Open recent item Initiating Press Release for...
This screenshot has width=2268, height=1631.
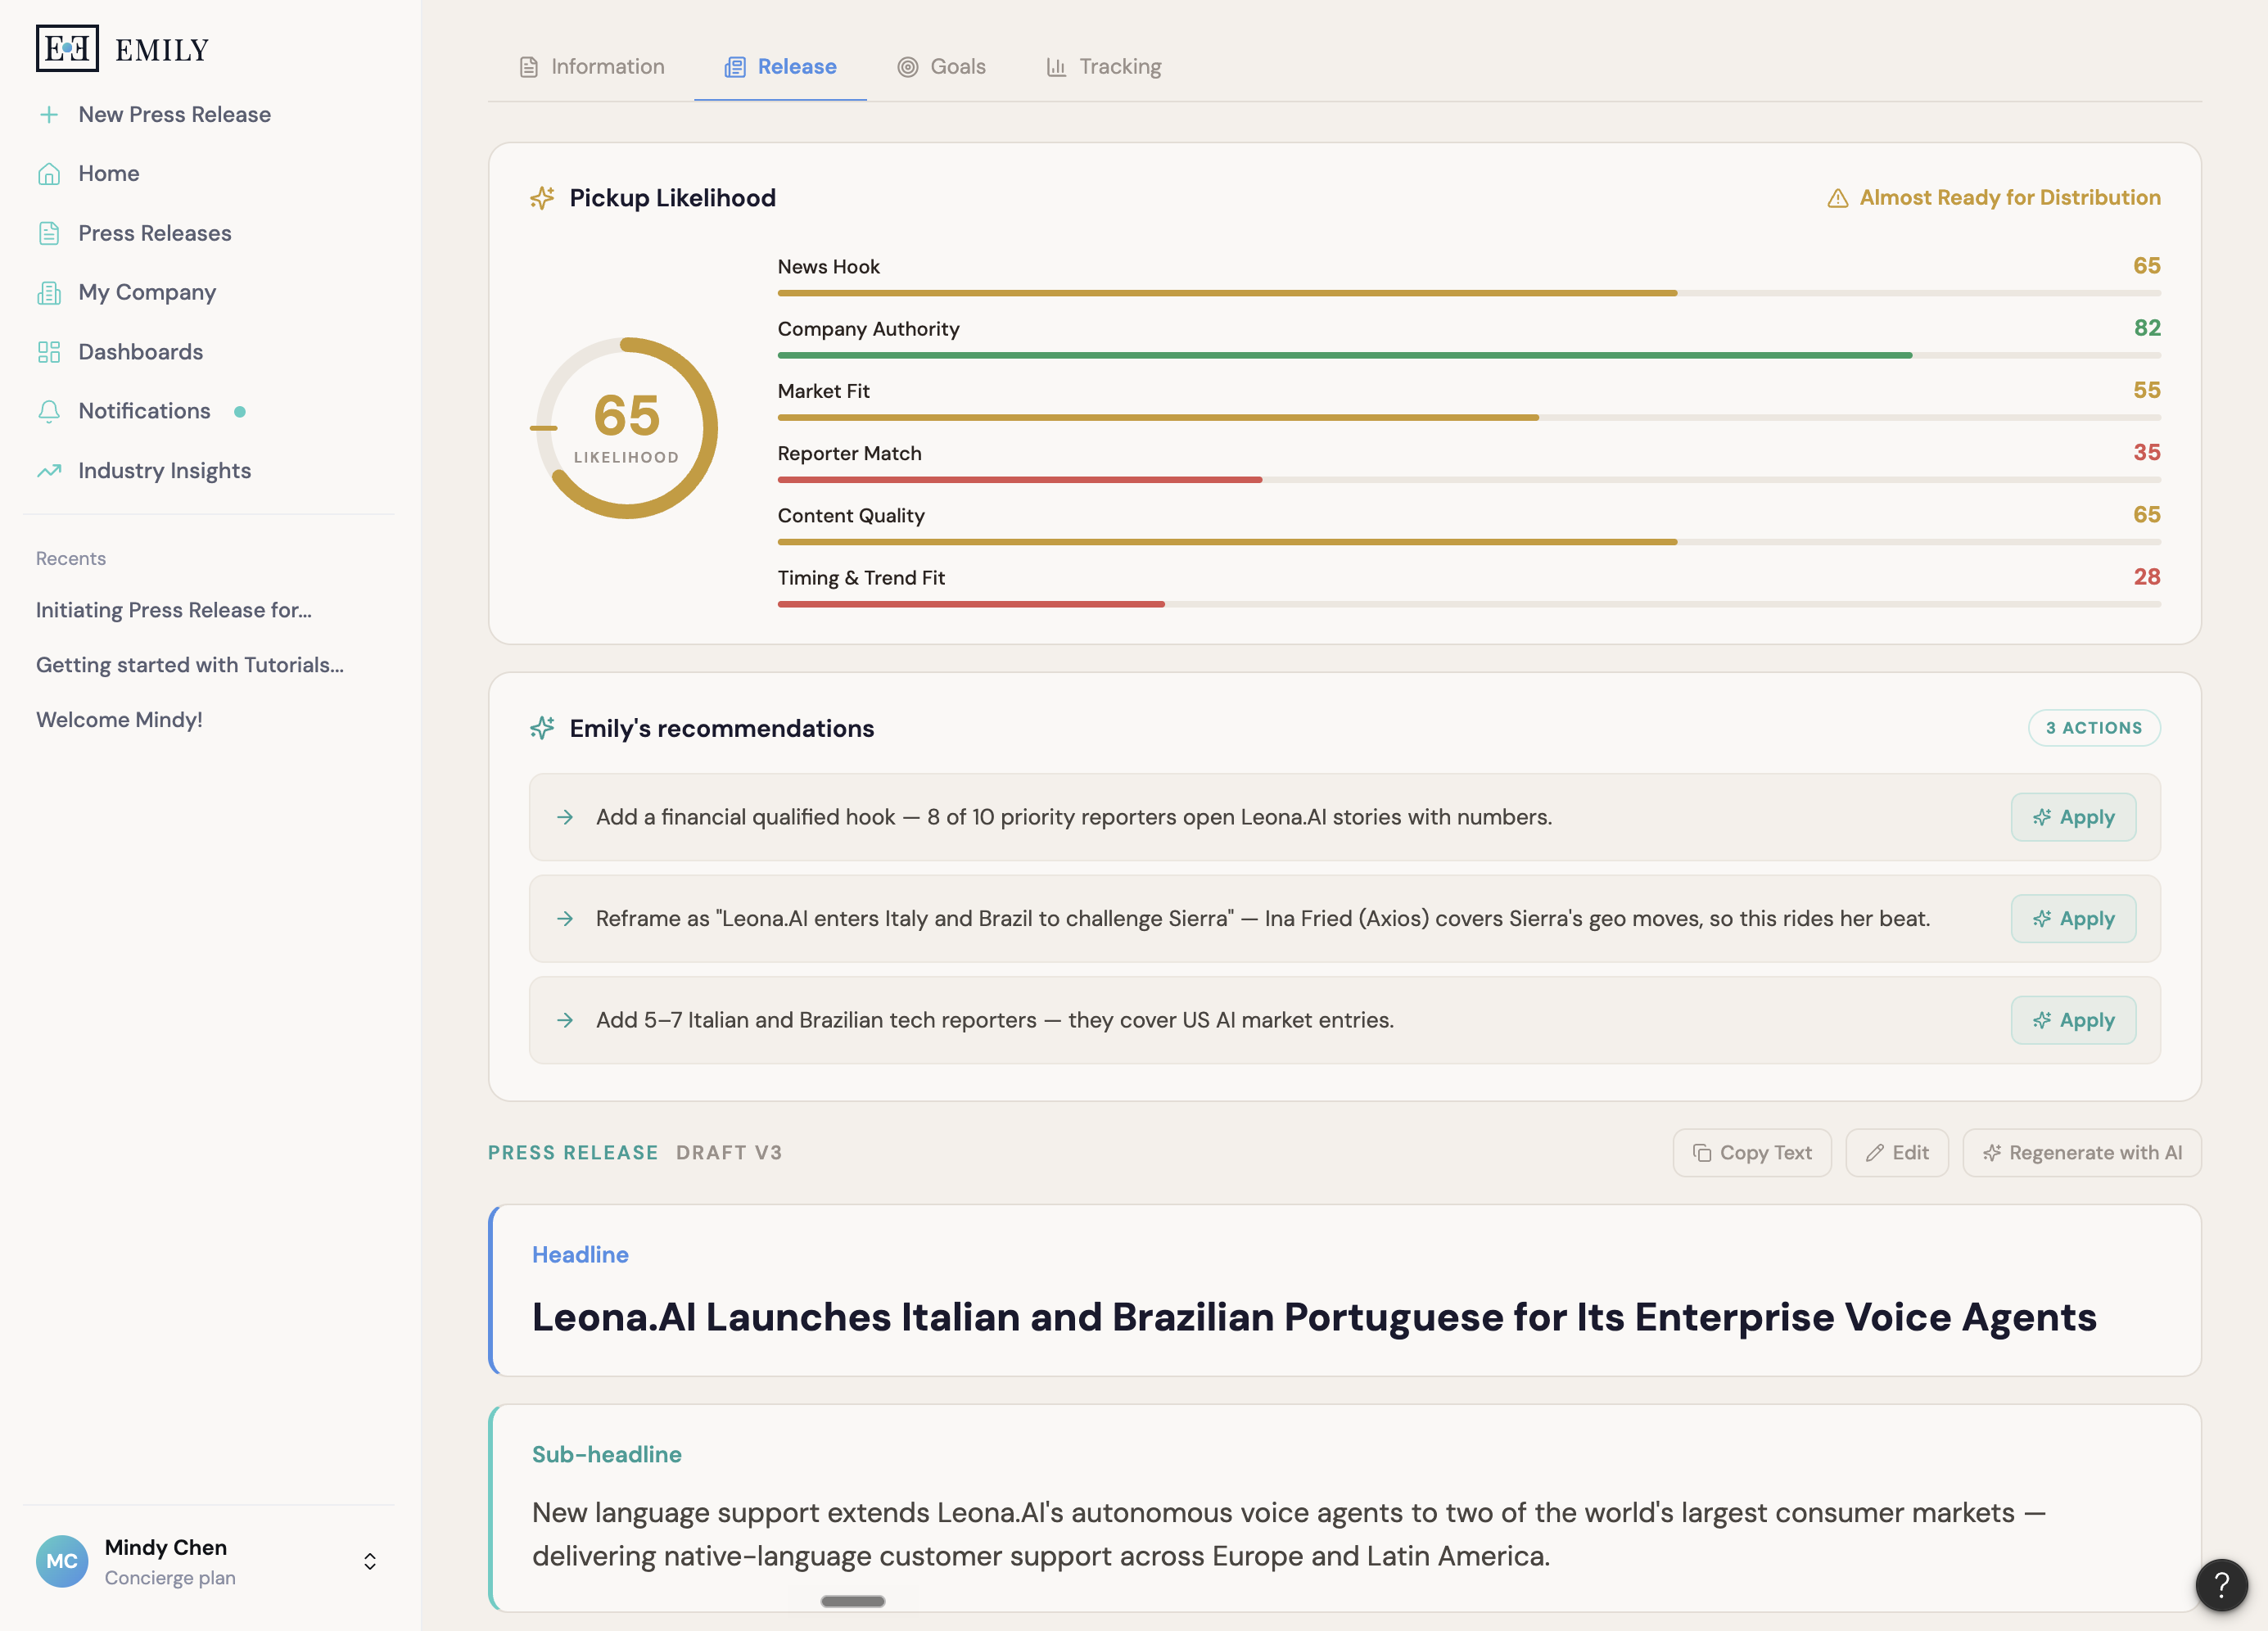click(x=174, y=610)
